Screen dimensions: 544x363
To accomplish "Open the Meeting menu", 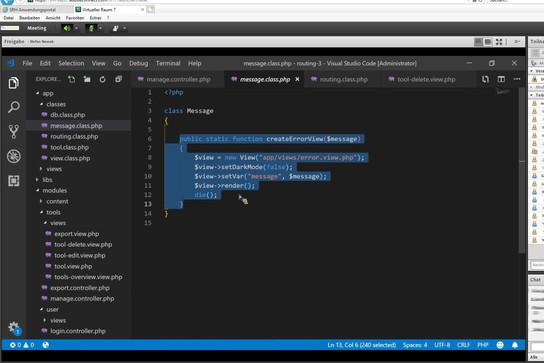I will click(36, 28).
